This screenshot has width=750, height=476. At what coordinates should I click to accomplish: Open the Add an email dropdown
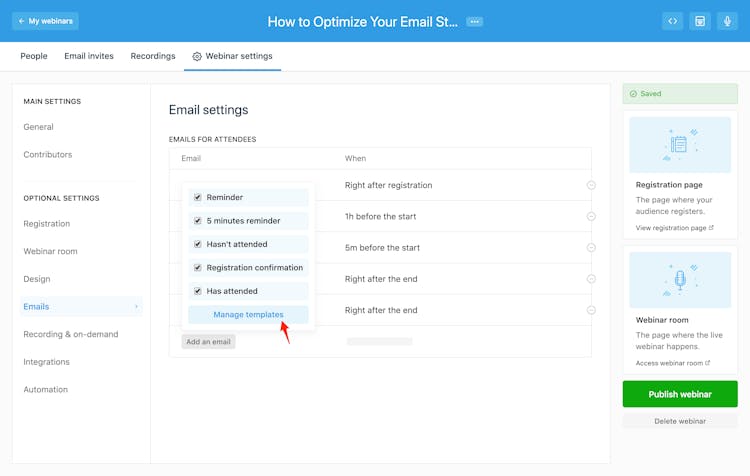point(208,342)
